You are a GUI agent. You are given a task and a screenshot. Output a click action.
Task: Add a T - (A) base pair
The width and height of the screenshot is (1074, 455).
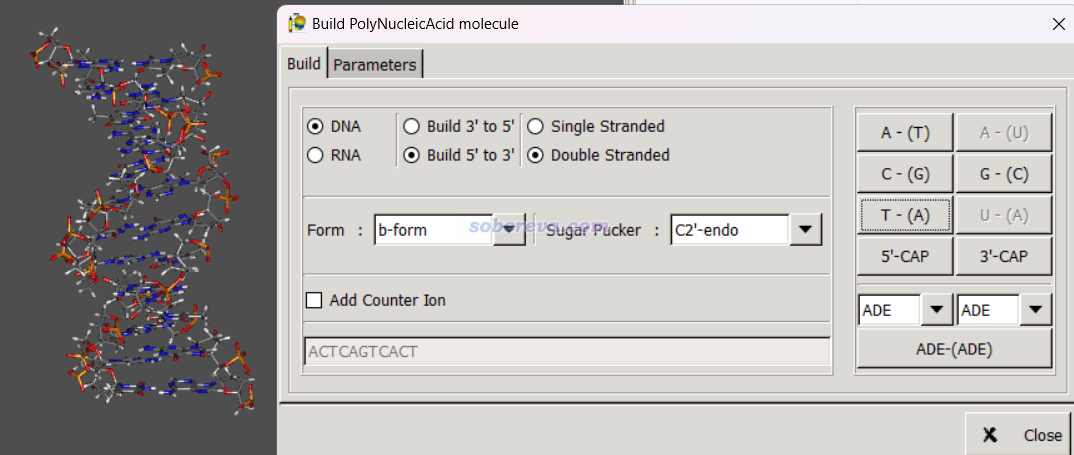click(x=905, y=215)
